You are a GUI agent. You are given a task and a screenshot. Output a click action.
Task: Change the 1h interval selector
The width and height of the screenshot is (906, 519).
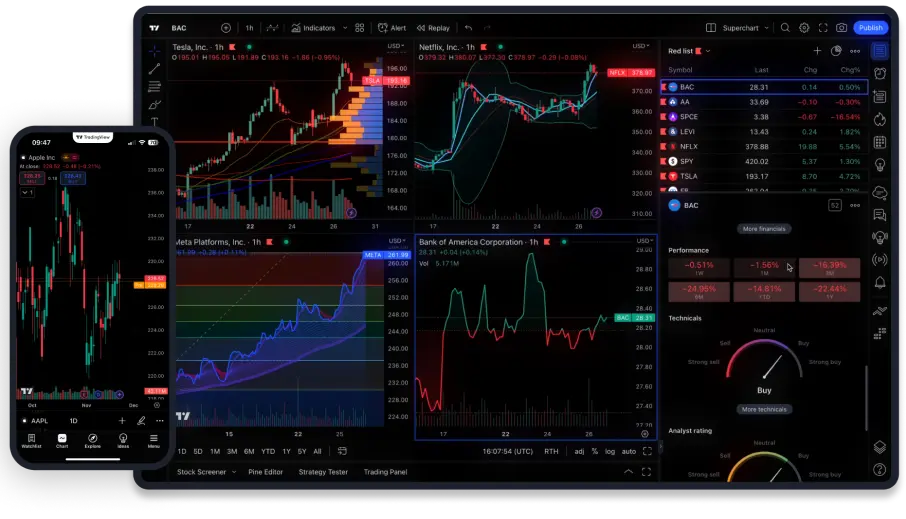tap(249, 28)
